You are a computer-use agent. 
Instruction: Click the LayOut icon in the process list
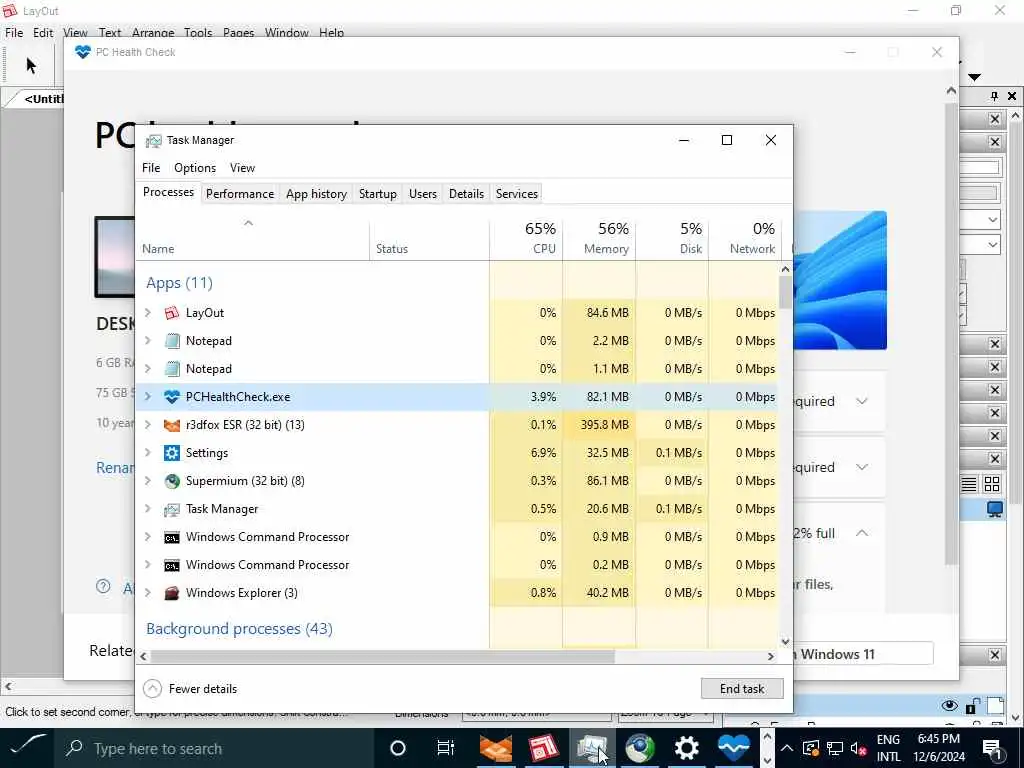click(x=172, y=313)
